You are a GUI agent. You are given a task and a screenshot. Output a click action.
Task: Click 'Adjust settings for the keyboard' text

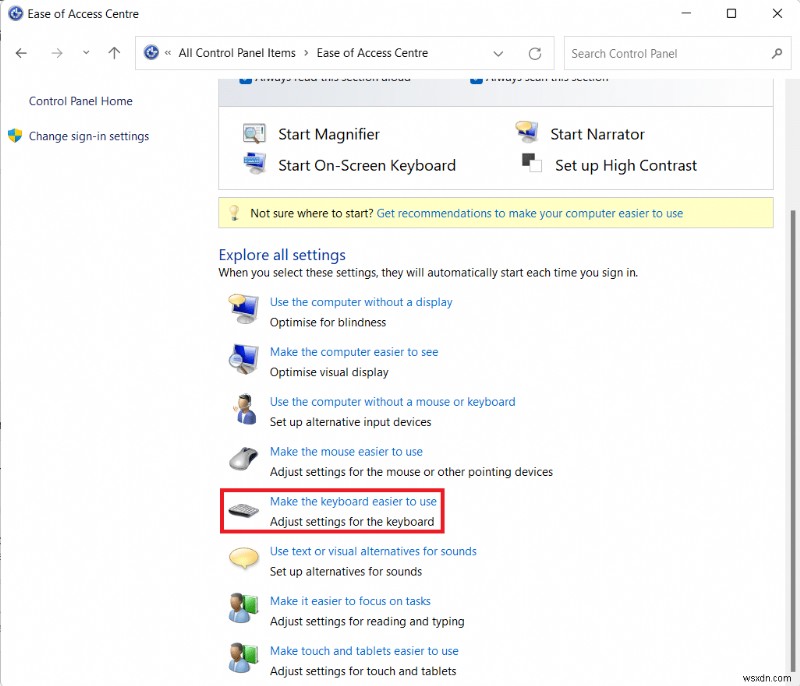coord(352,522)
